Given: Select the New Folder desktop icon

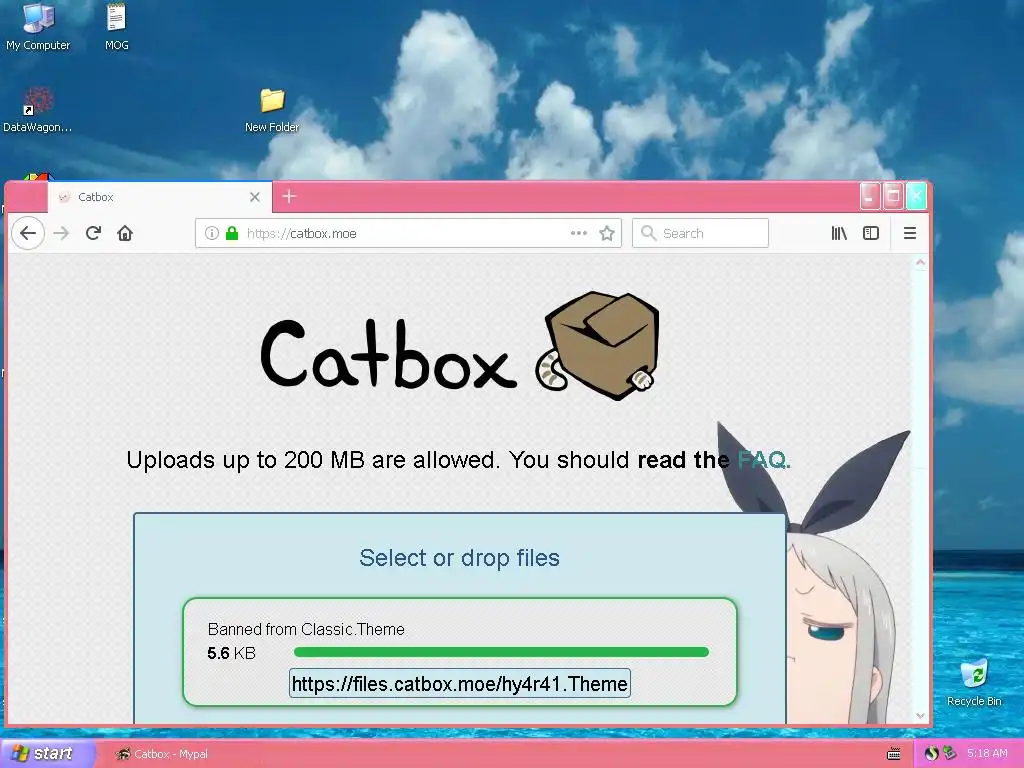Looking at the screenshot, I should pyautogui.click(x=272, y=109).
